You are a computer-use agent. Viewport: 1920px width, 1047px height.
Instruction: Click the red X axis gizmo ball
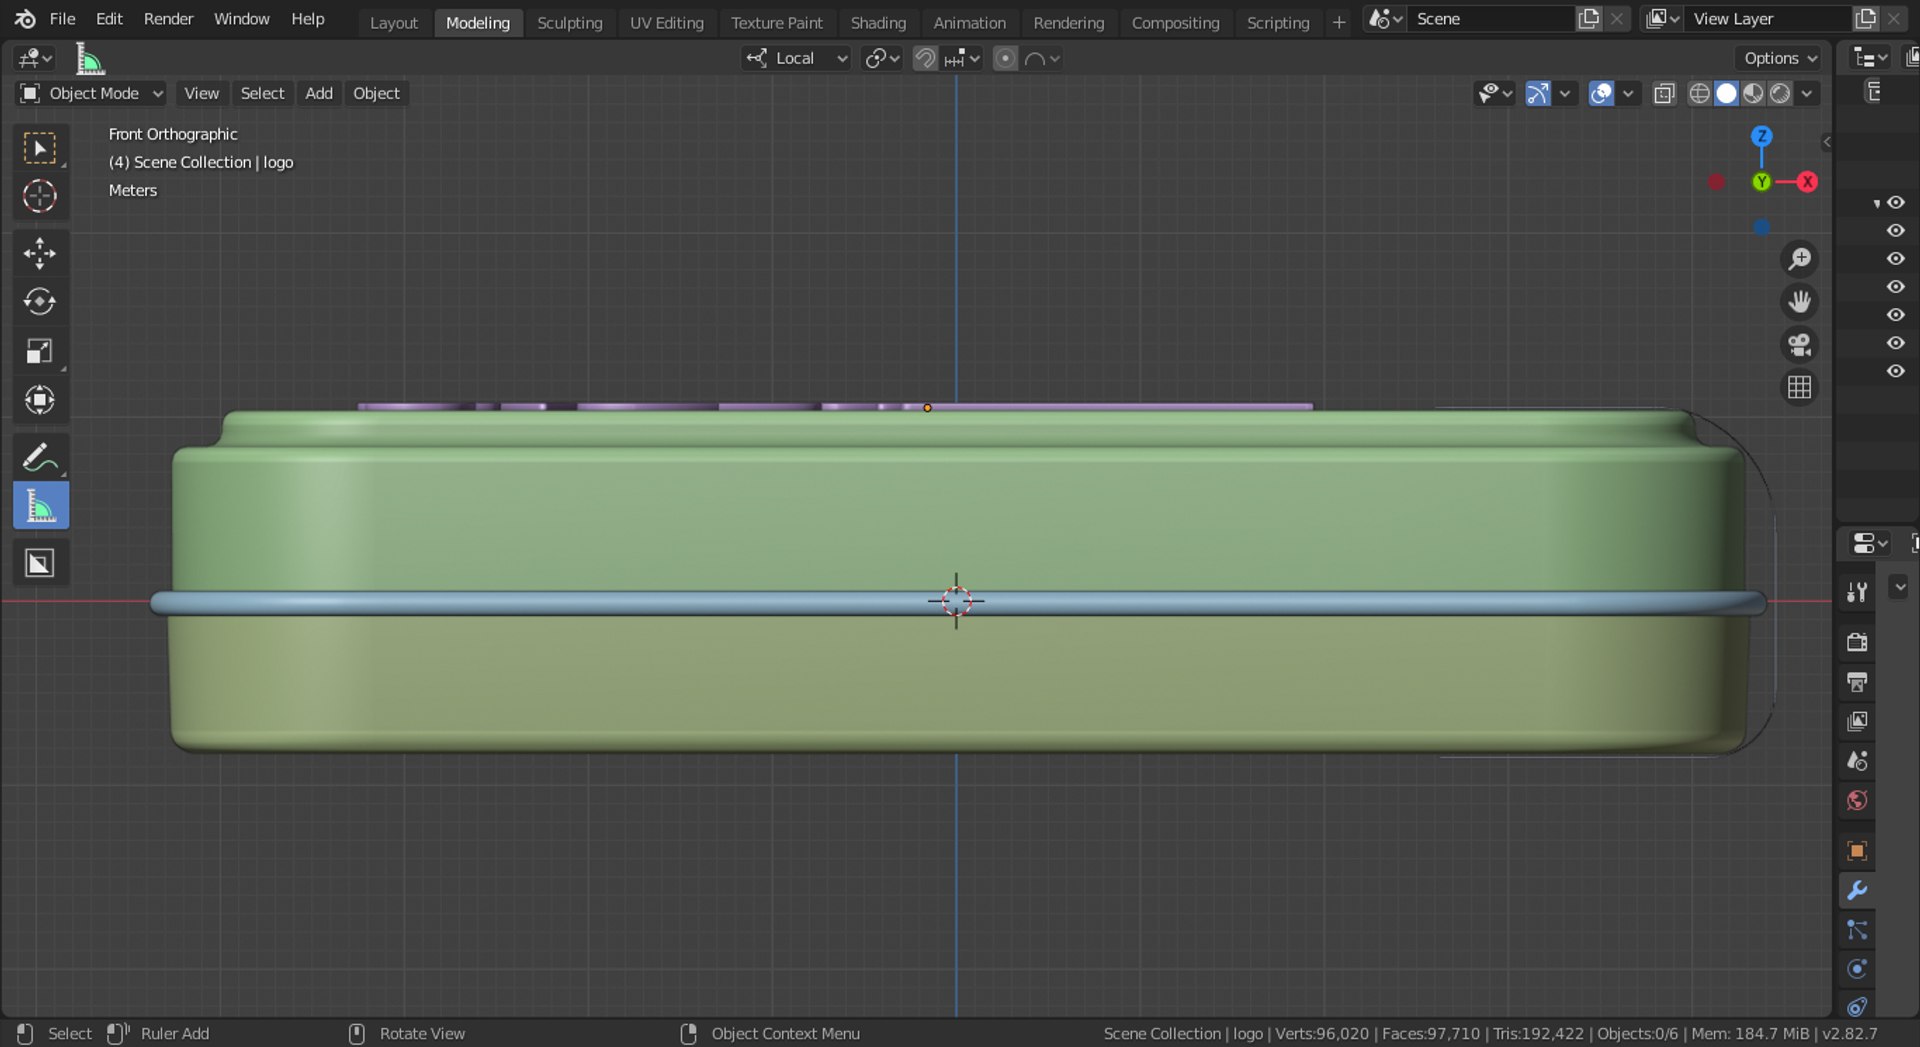click(1806, 182)
